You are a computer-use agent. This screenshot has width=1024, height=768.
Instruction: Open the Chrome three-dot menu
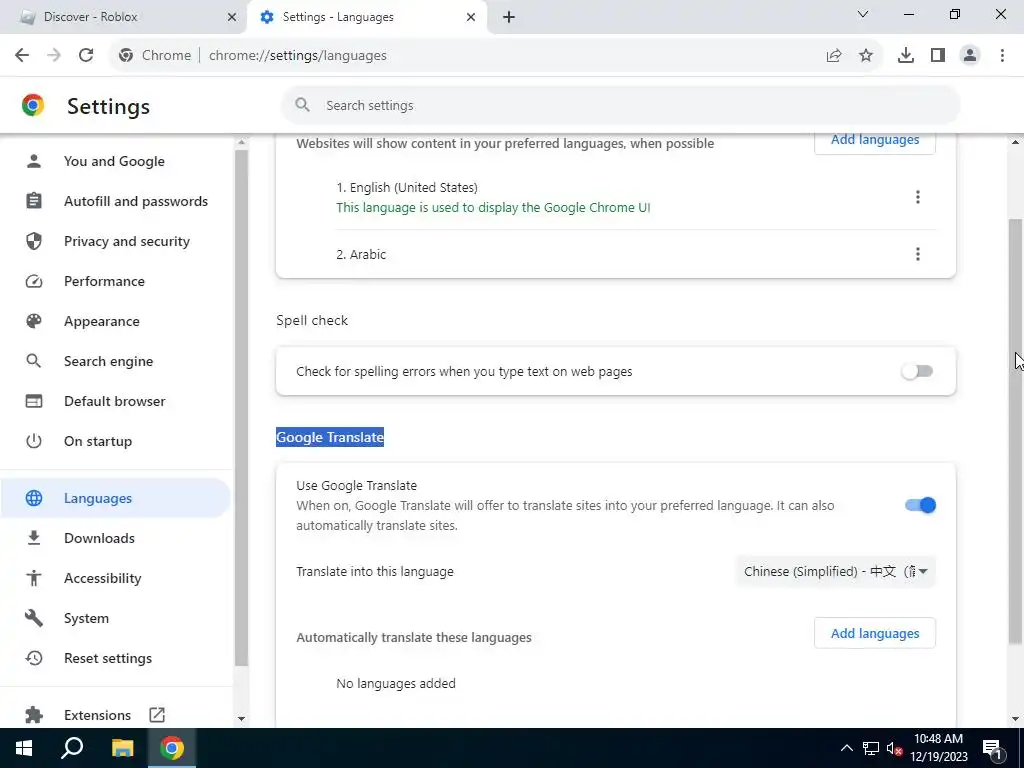[x=1002, y=56]
